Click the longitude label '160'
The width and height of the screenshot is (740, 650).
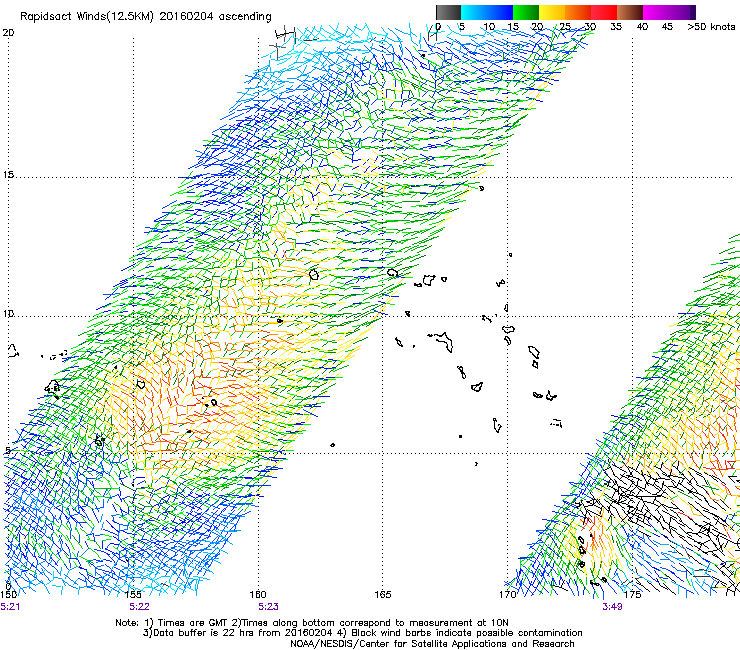tap(258, 595)
